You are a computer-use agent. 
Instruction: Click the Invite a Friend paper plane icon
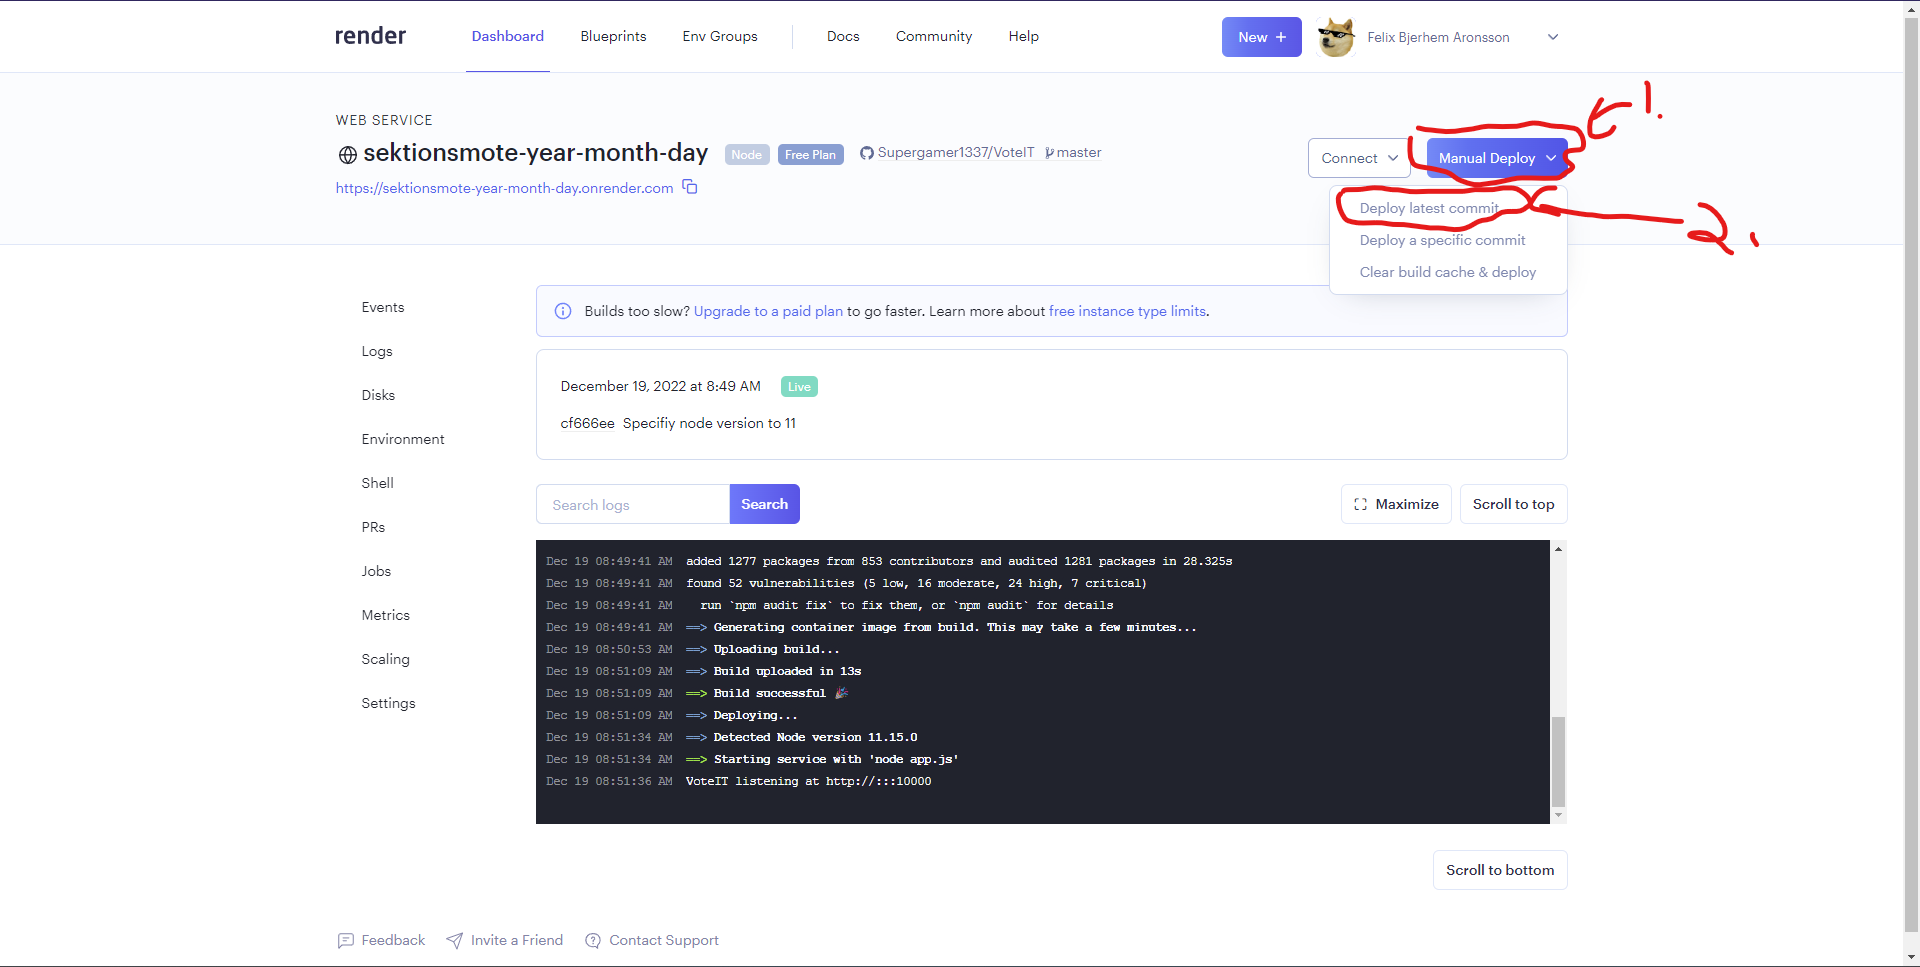[x=455, y=940]
